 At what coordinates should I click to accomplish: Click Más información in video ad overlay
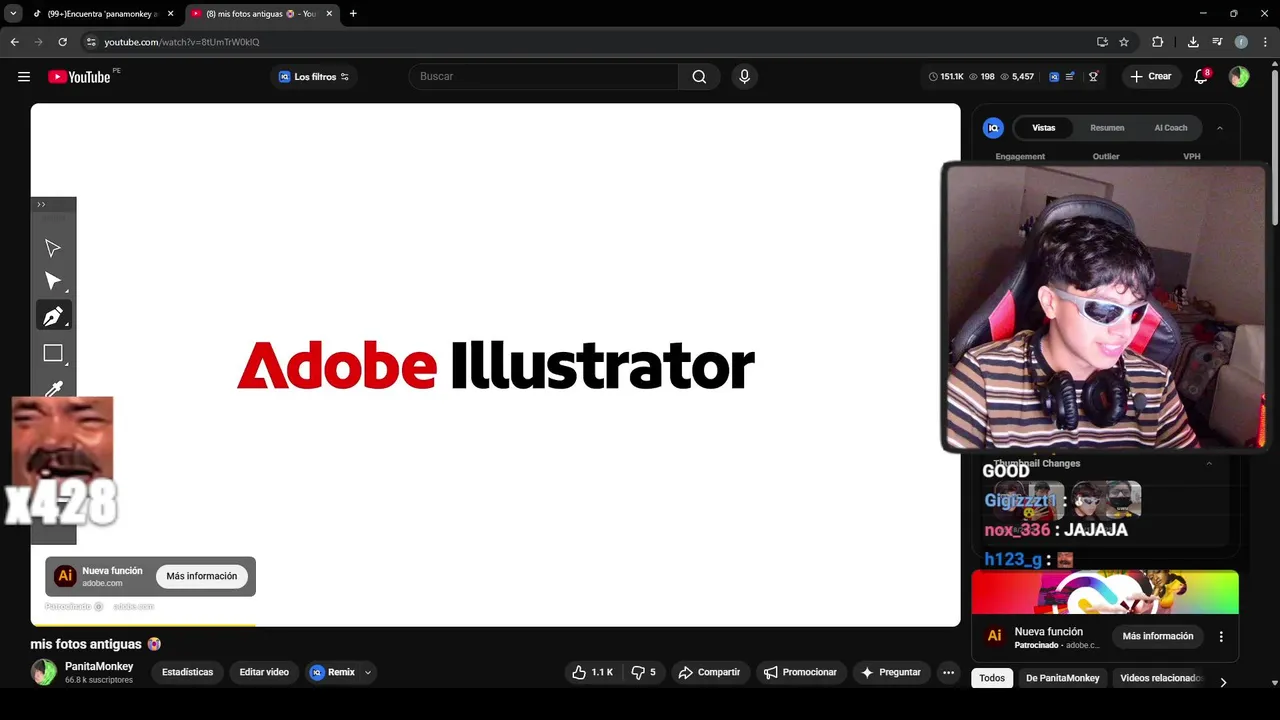(202, 576)
